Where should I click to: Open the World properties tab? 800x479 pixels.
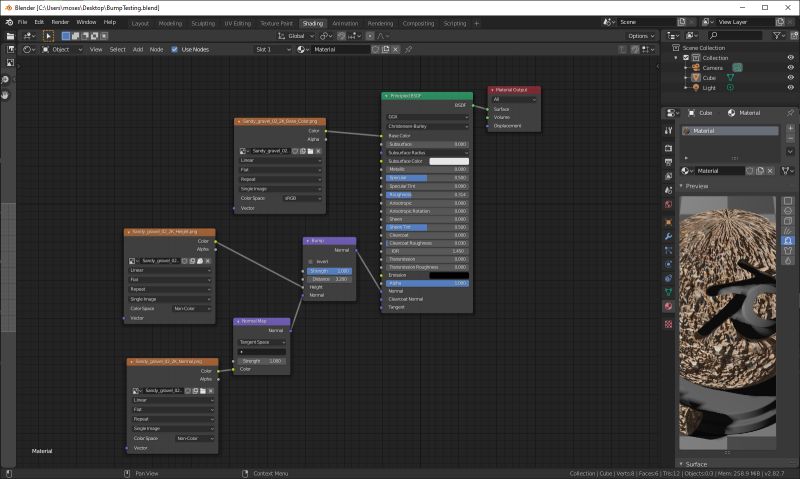click(x=668, y=205)
